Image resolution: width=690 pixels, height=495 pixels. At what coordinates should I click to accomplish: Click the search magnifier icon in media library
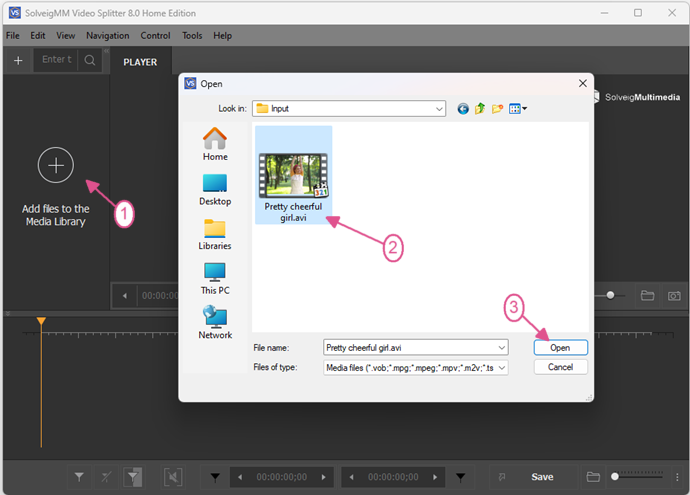90,60
